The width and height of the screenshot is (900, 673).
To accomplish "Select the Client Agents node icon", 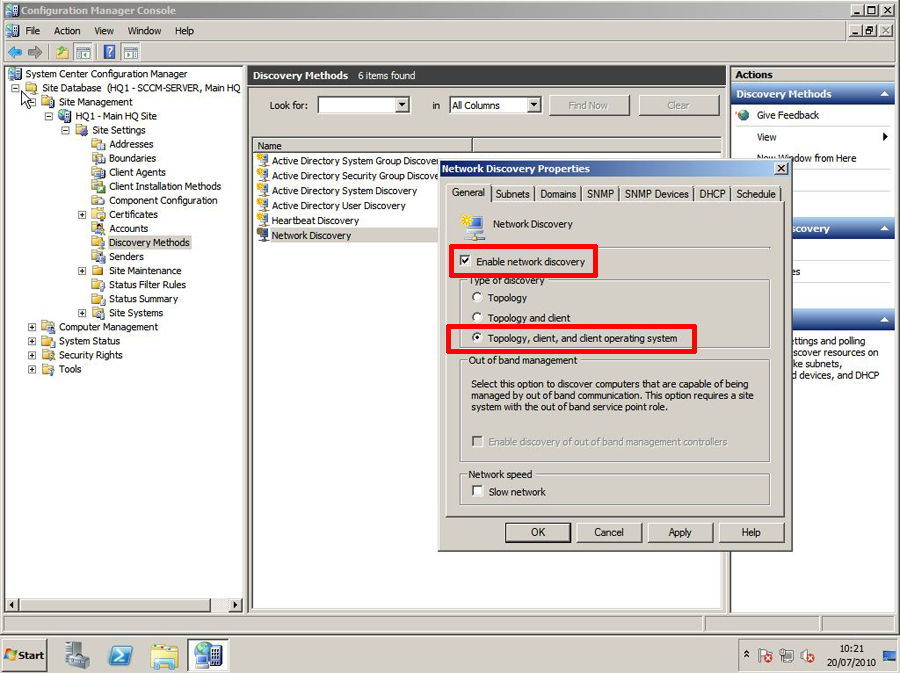I will [98, 172].
